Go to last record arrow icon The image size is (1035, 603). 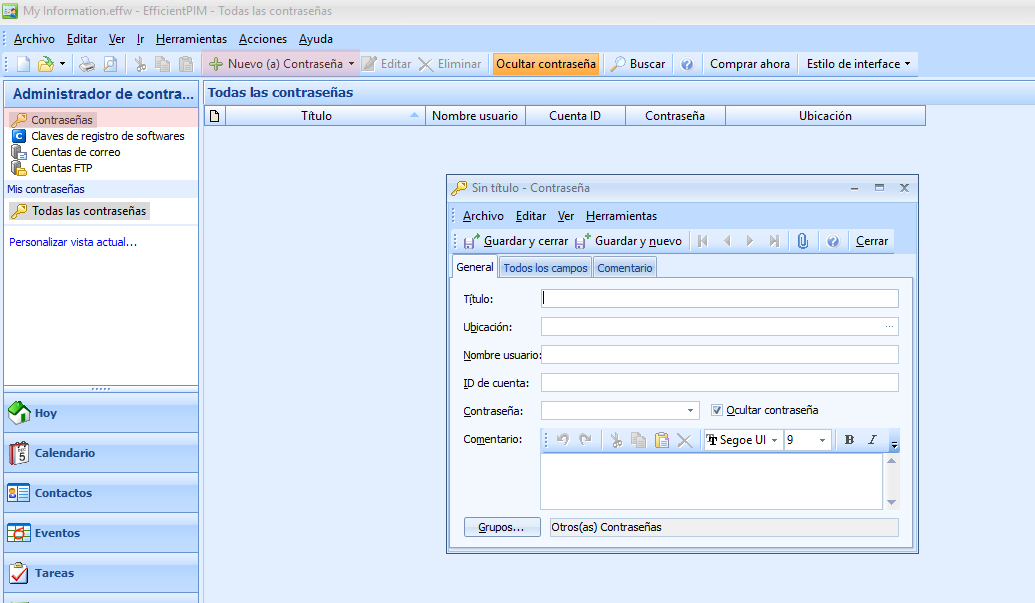(774, 241)
